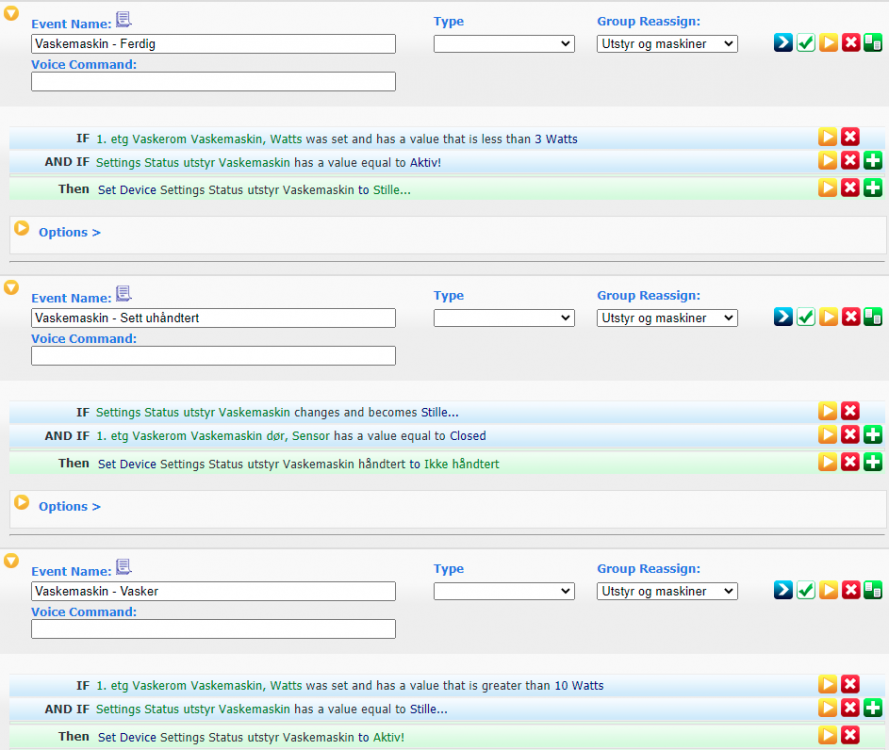This screenshot has height=750, width=889.
Task: Add action after 'Set Device ... to Ikke håndtert'
Action: [872, 462]
